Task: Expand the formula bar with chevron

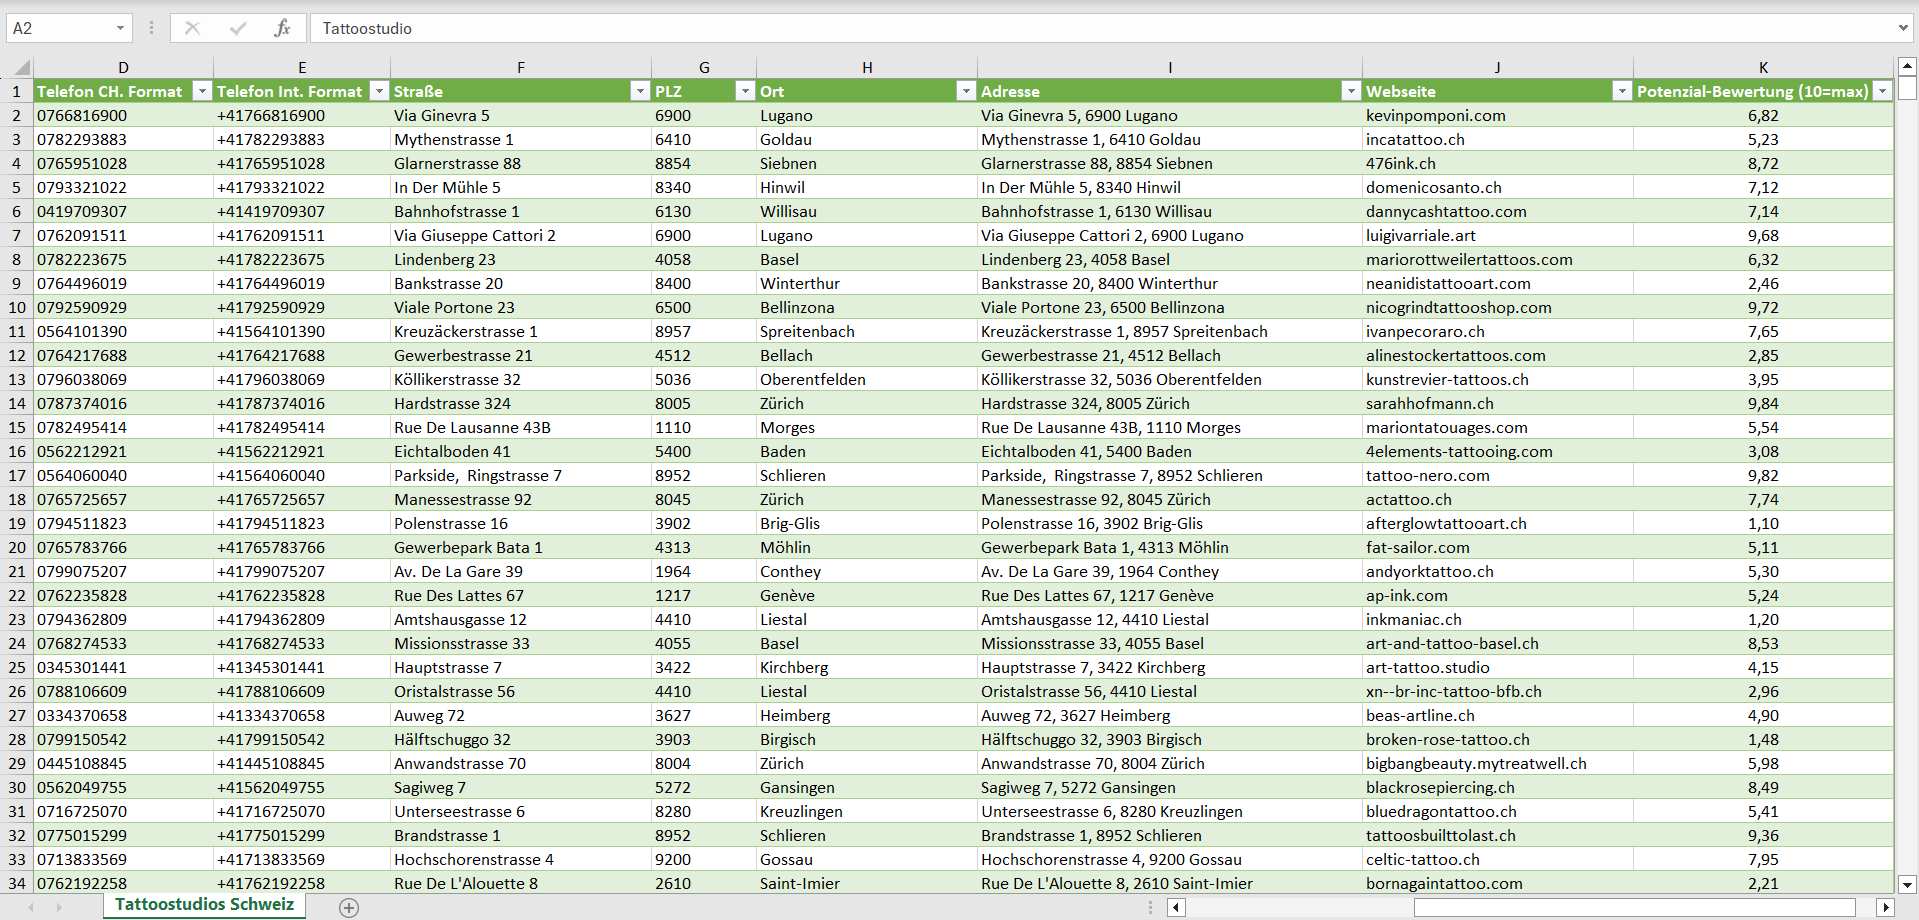Action: pos(1903,28)
